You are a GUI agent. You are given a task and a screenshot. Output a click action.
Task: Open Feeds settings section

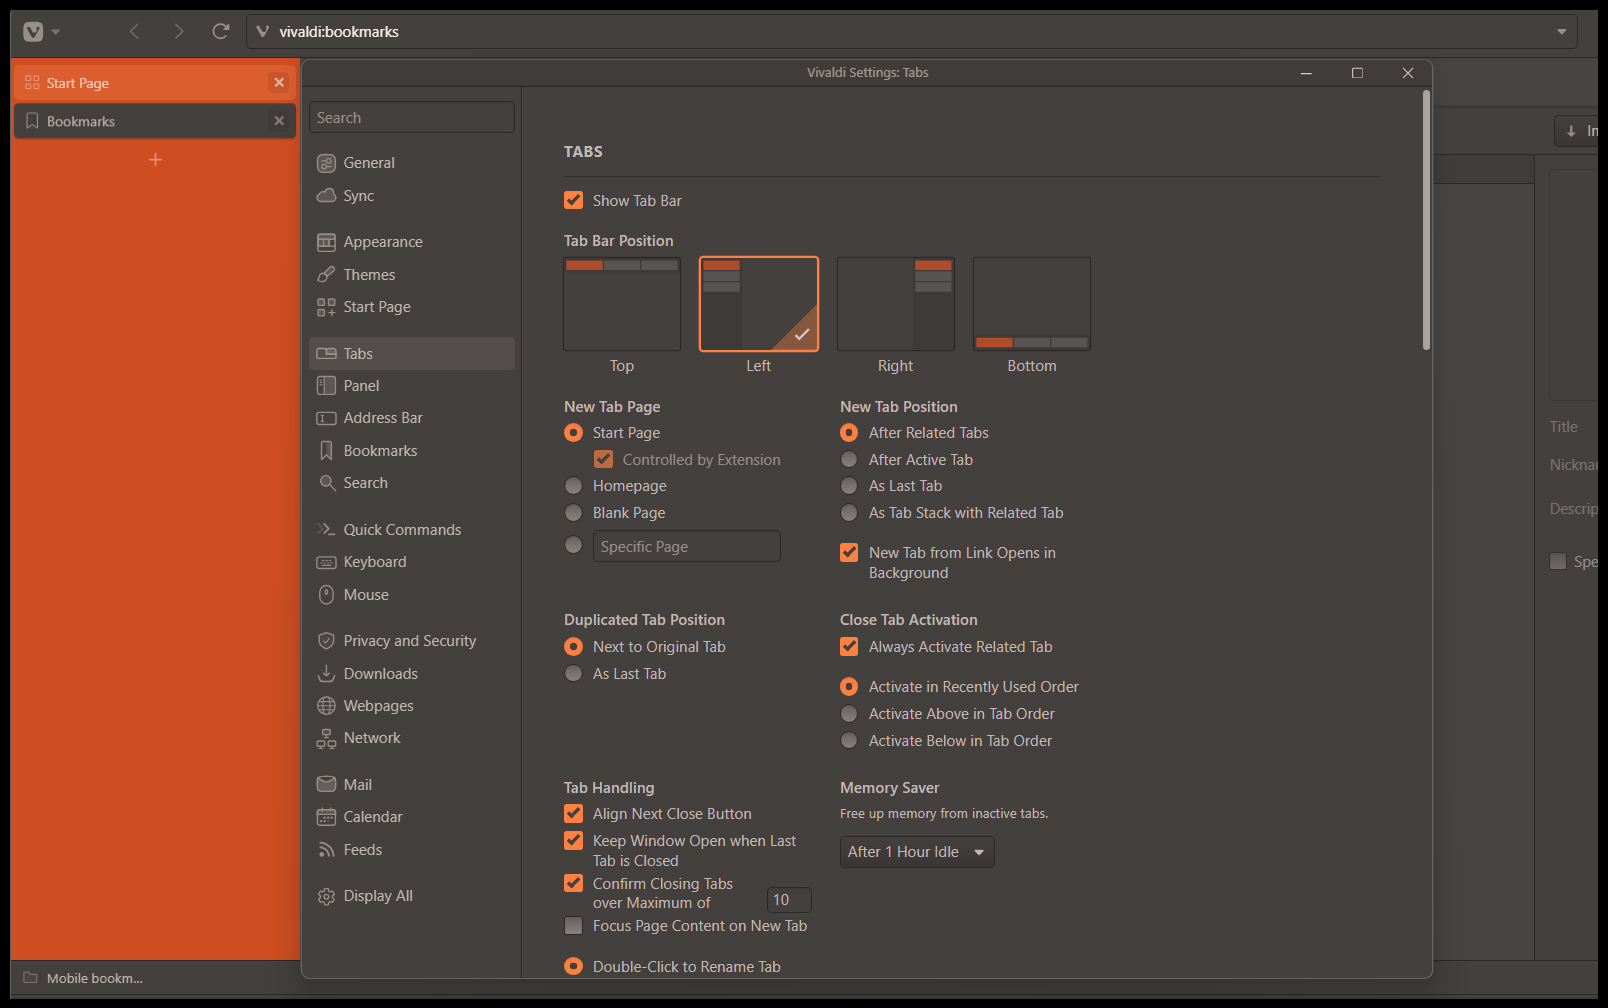pyautogui.click(x=412, y=850)
